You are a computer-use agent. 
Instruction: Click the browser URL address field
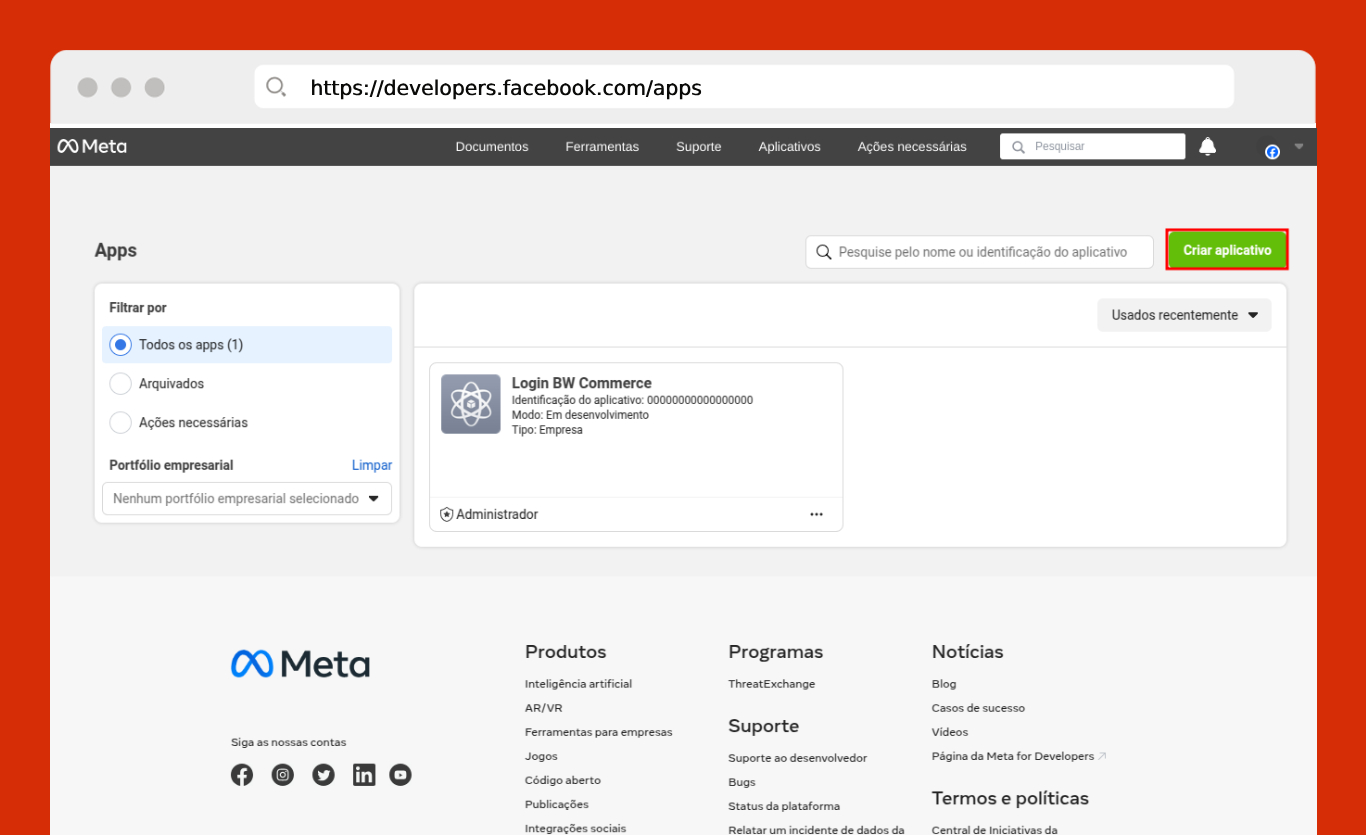coord(744,87)
